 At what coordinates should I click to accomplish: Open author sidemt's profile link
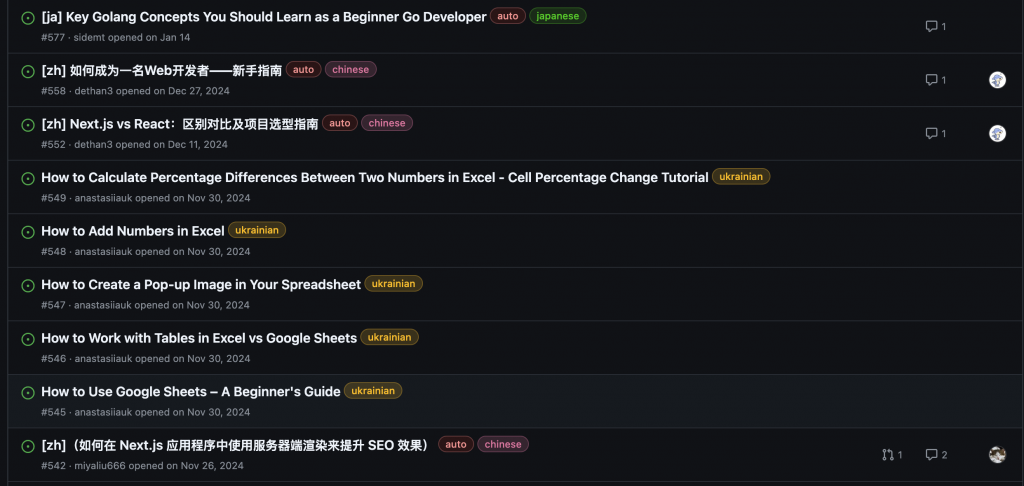[89, 38]
